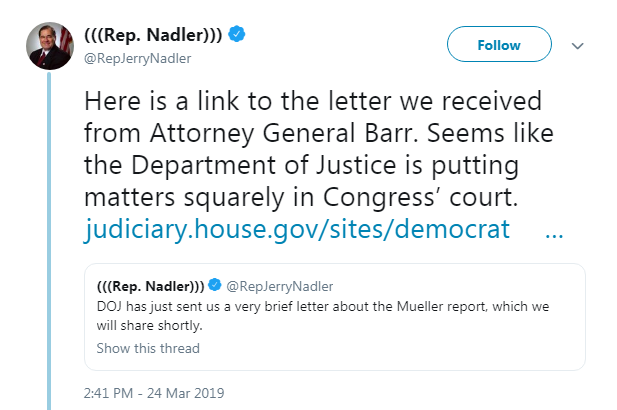The height and width of the screenshot is (410, 617).
Task: Follow Rep. Nadler's account
Action: tap(499, 45)
